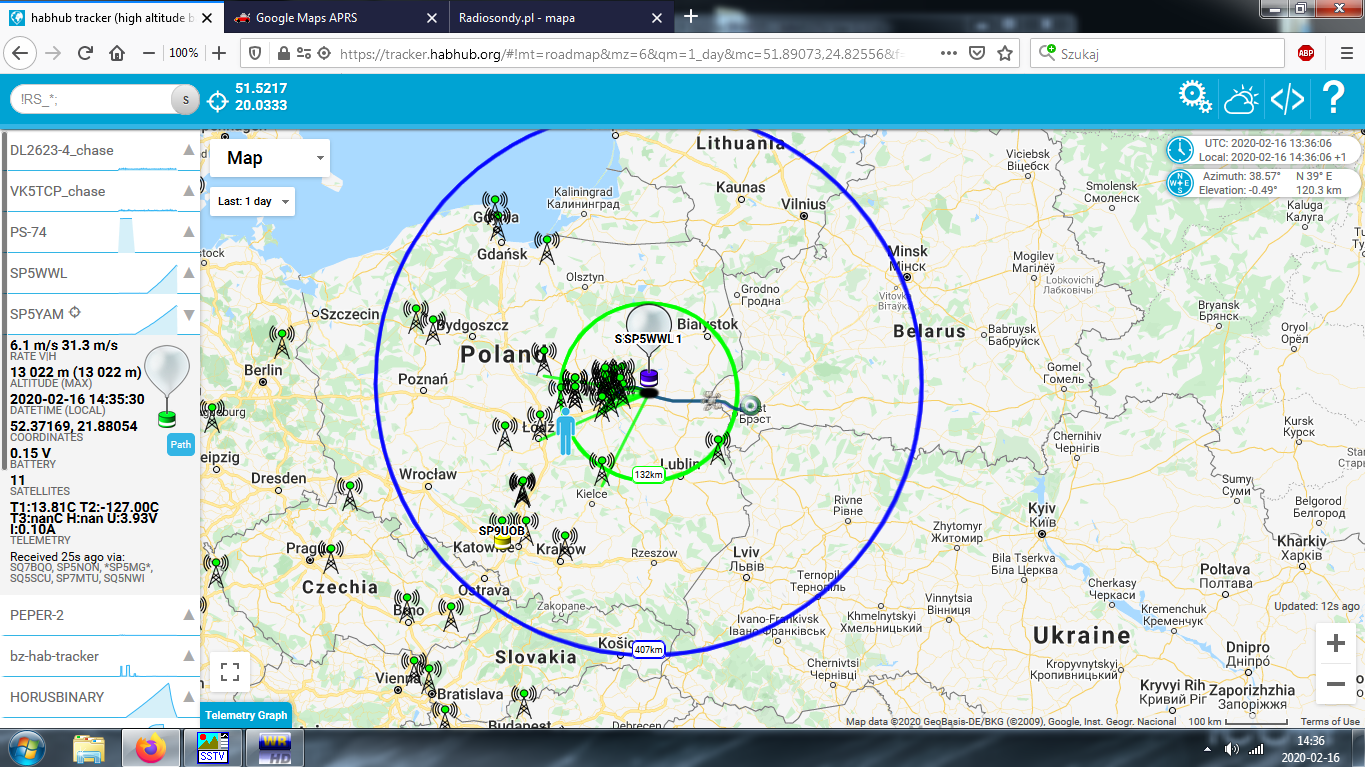Click the blue person chaser marker on map
The width and height of the screenshot is (1365, 767).
(x=567, y=430)
